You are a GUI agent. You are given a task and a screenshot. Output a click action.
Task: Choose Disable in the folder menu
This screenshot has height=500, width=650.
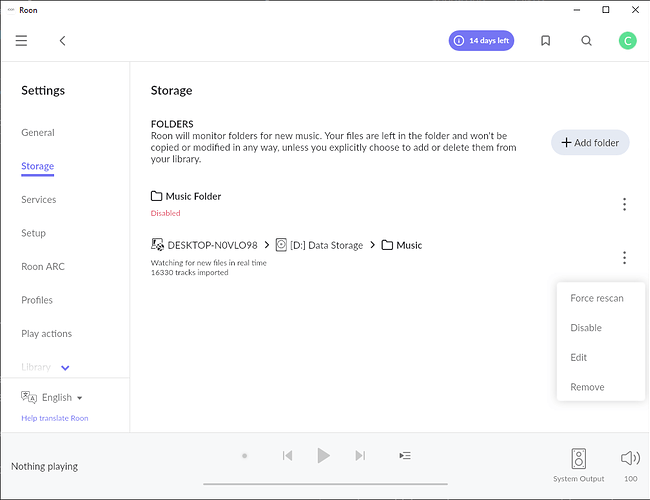pos(586,328)
